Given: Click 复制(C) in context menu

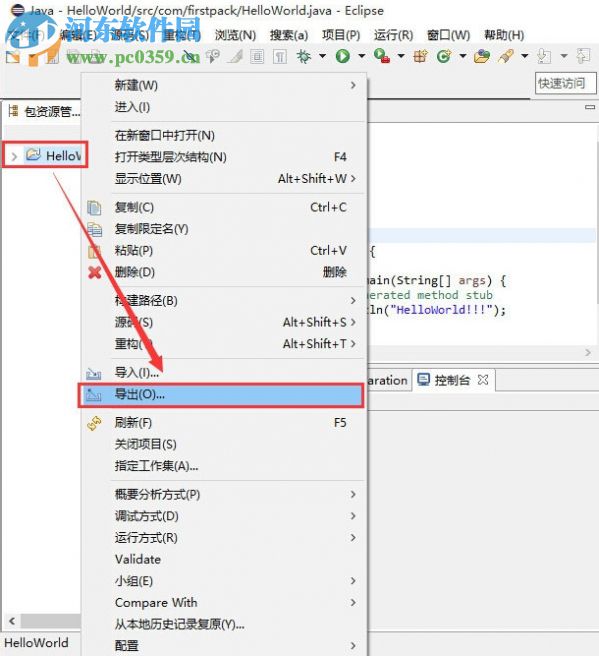Looking at the screenshot, I should [x=224, y=207].
